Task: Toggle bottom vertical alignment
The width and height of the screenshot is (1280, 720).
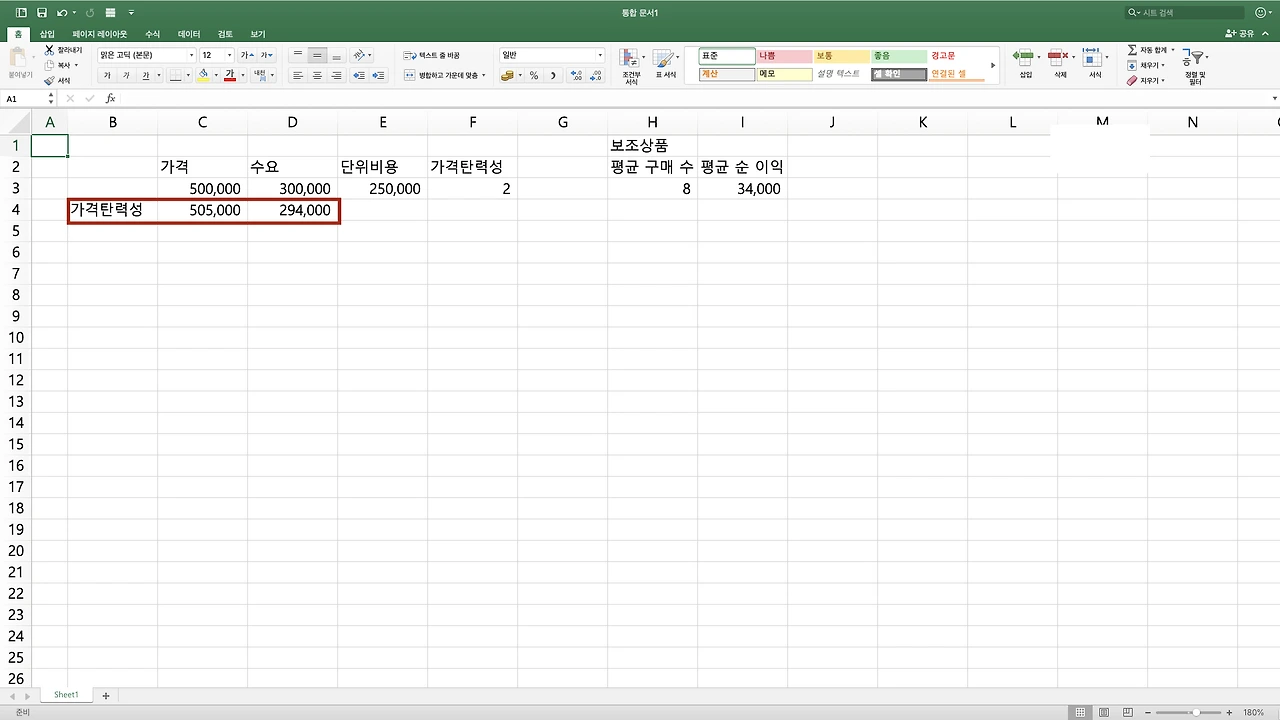Action: pyautogui.click(x=336, y=55)
